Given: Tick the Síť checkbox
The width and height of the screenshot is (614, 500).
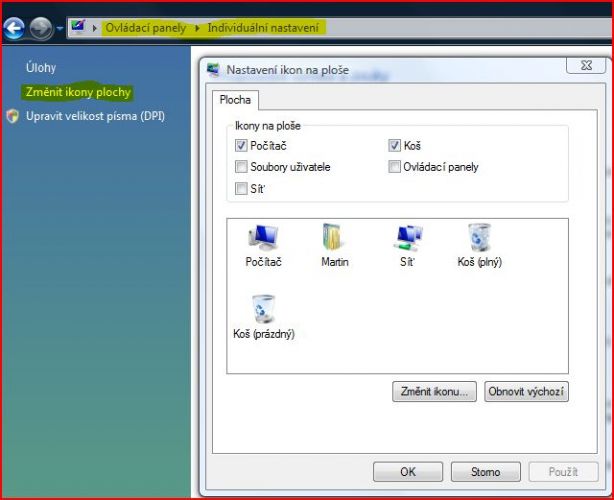Looking at the screenshot, I should pos(241,189).
